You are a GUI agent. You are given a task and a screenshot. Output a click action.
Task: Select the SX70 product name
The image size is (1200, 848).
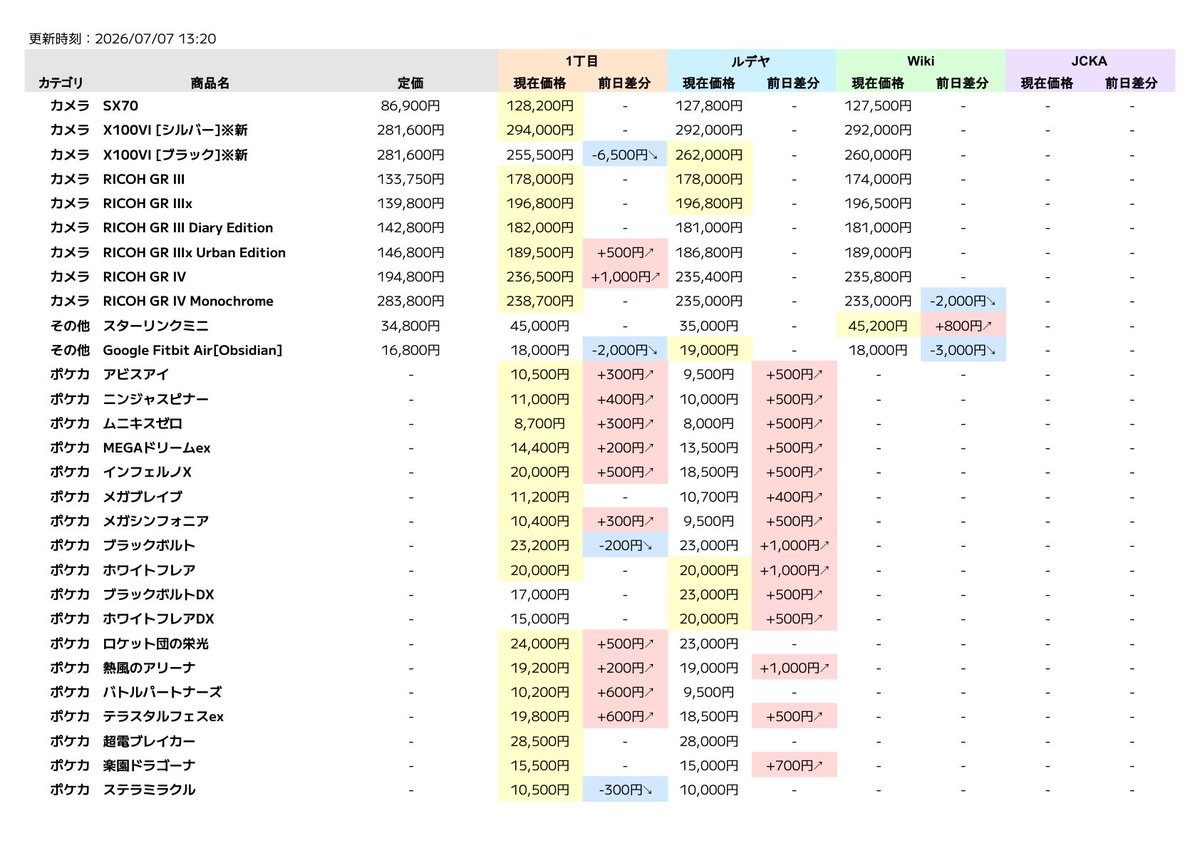tap(120, 105)
